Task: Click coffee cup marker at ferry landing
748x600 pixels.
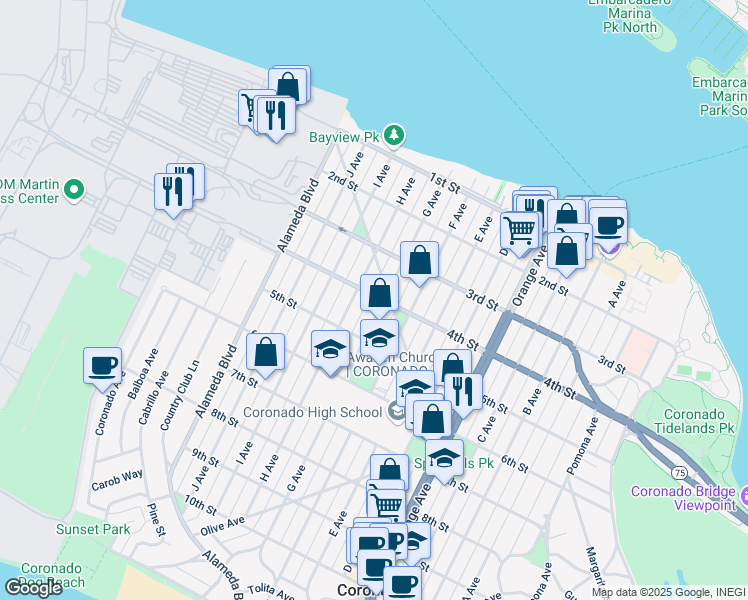Action: click(x=608, y=227)
